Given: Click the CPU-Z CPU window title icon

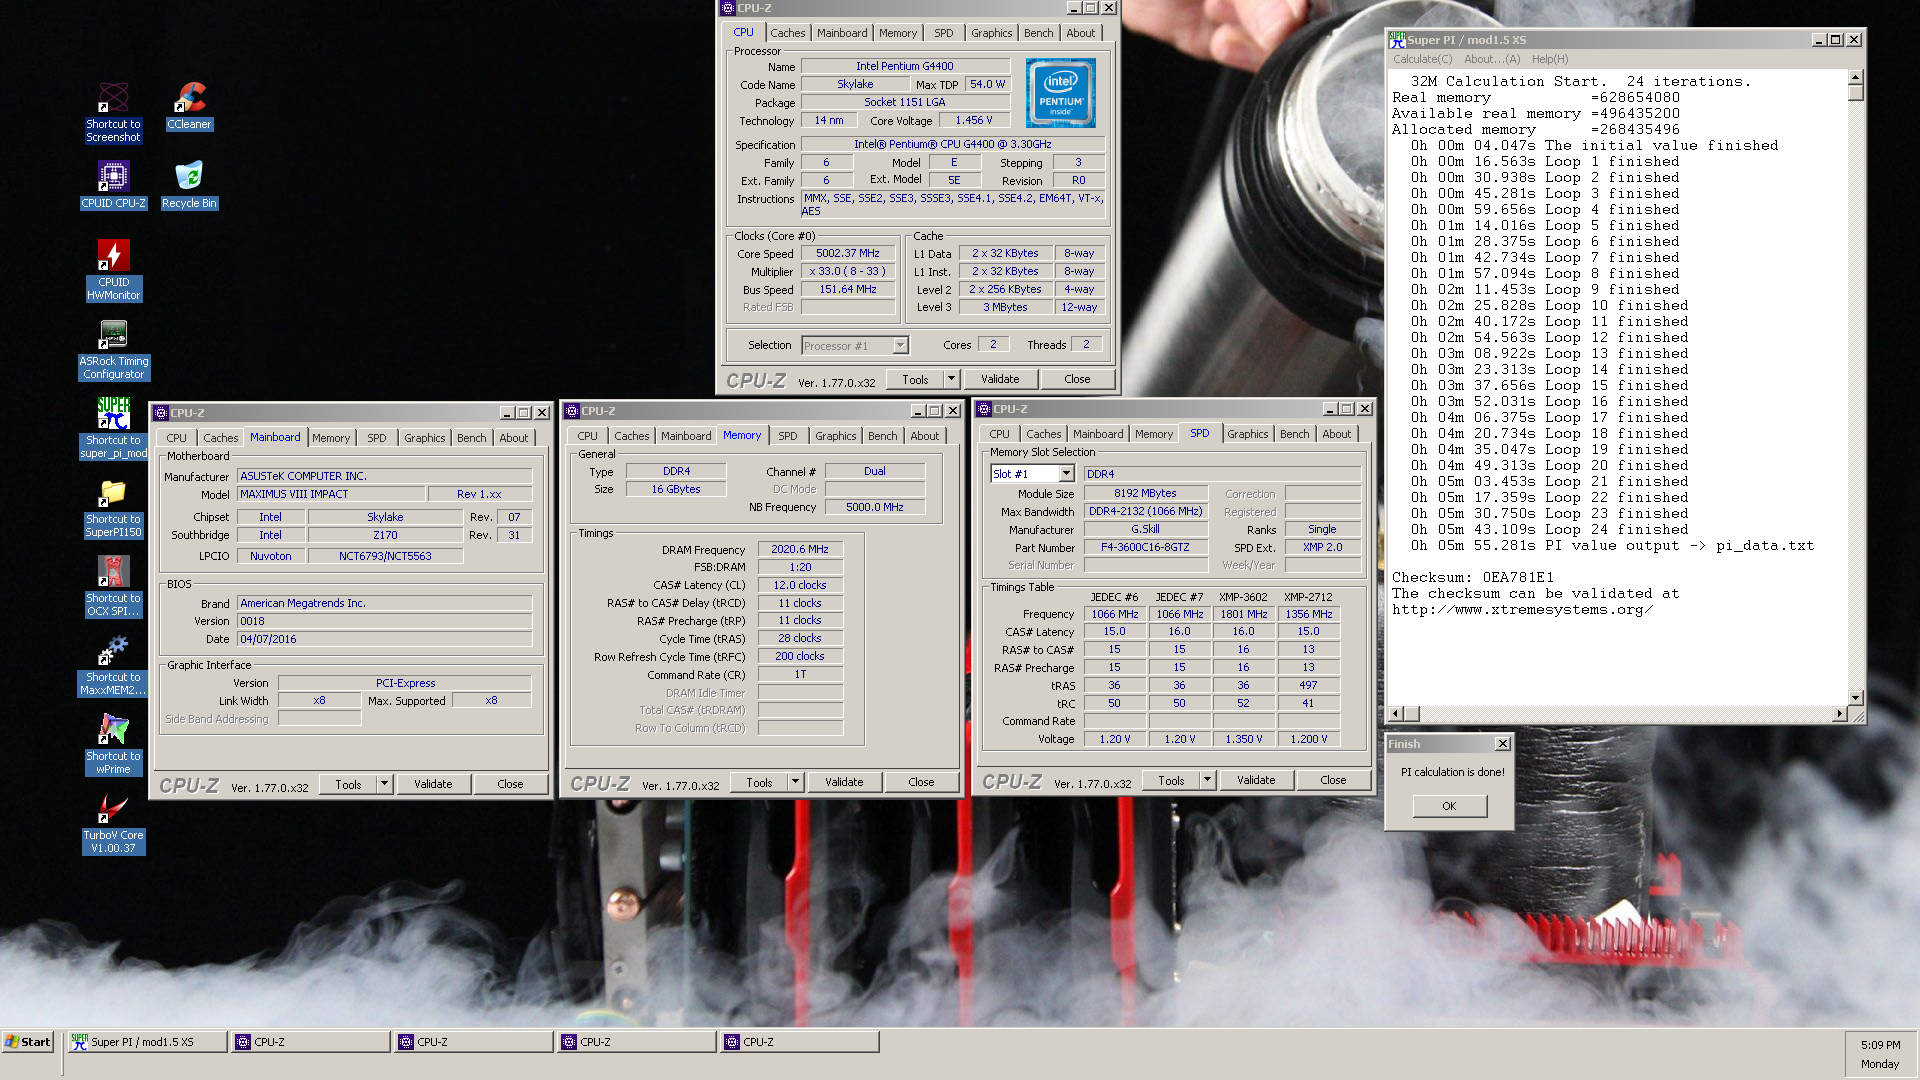Looking at the screenshot, I should coord(728,7).
